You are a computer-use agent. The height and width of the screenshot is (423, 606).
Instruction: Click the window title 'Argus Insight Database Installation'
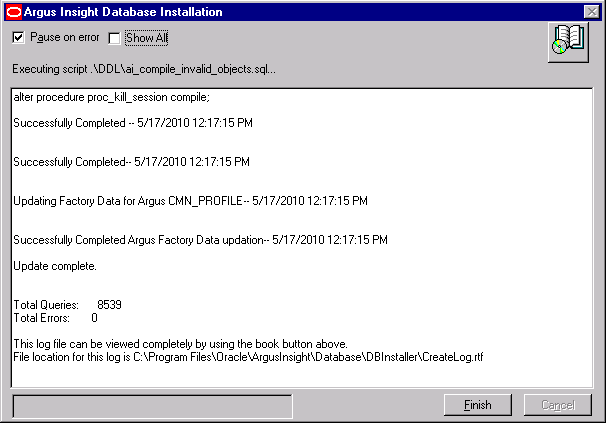(x=123, y=12)
